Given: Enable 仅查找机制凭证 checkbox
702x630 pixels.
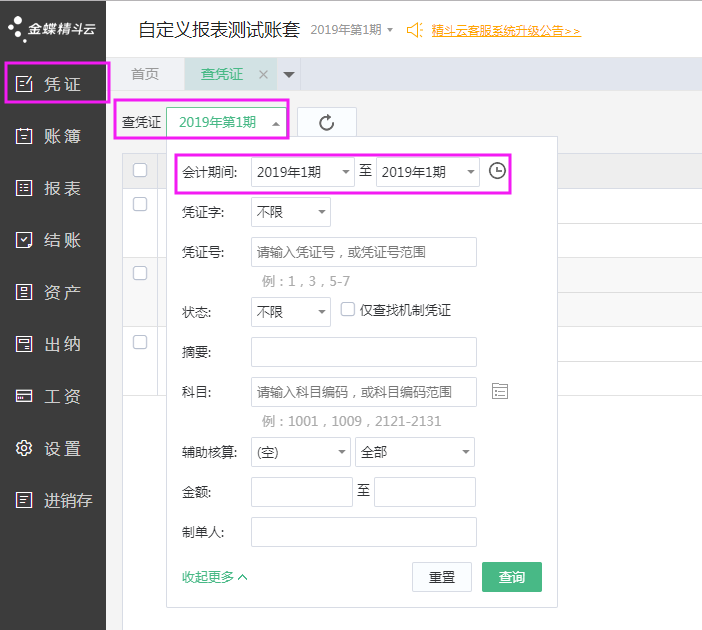Looking at the screenshot, I should 348,310.
